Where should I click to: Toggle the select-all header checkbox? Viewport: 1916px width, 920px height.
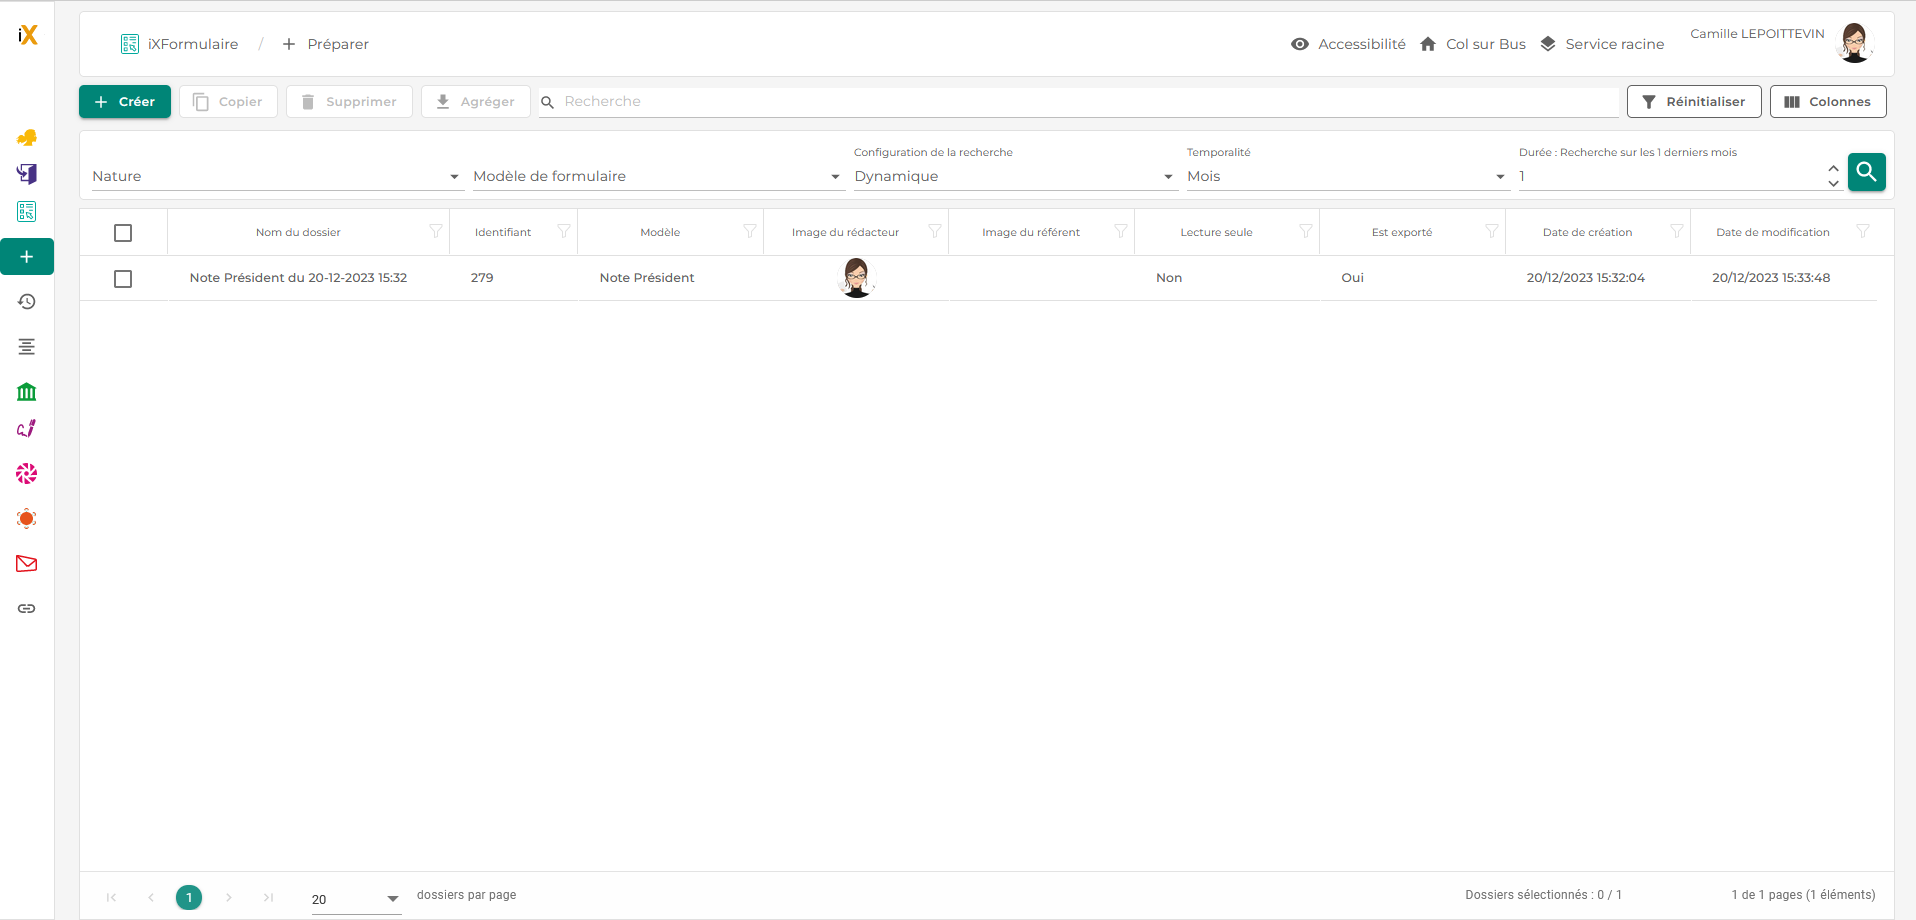123,233
